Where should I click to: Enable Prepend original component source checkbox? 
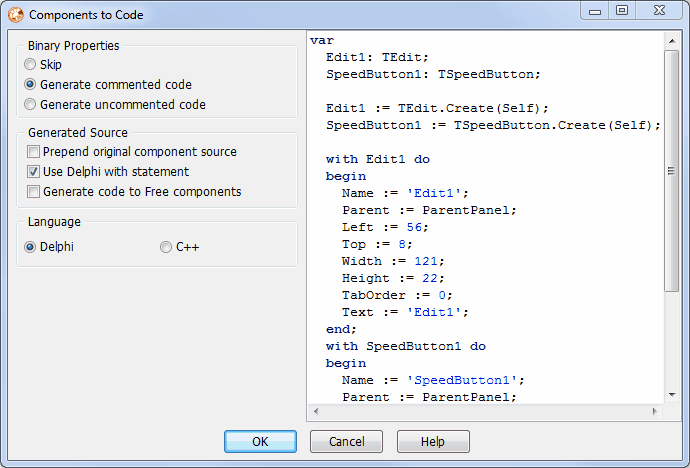(x=33, y=152)
